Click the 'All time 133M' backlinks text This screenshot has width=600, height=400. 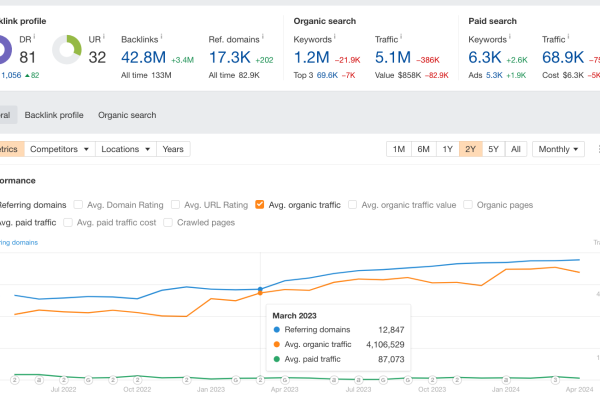coord(146,75)
